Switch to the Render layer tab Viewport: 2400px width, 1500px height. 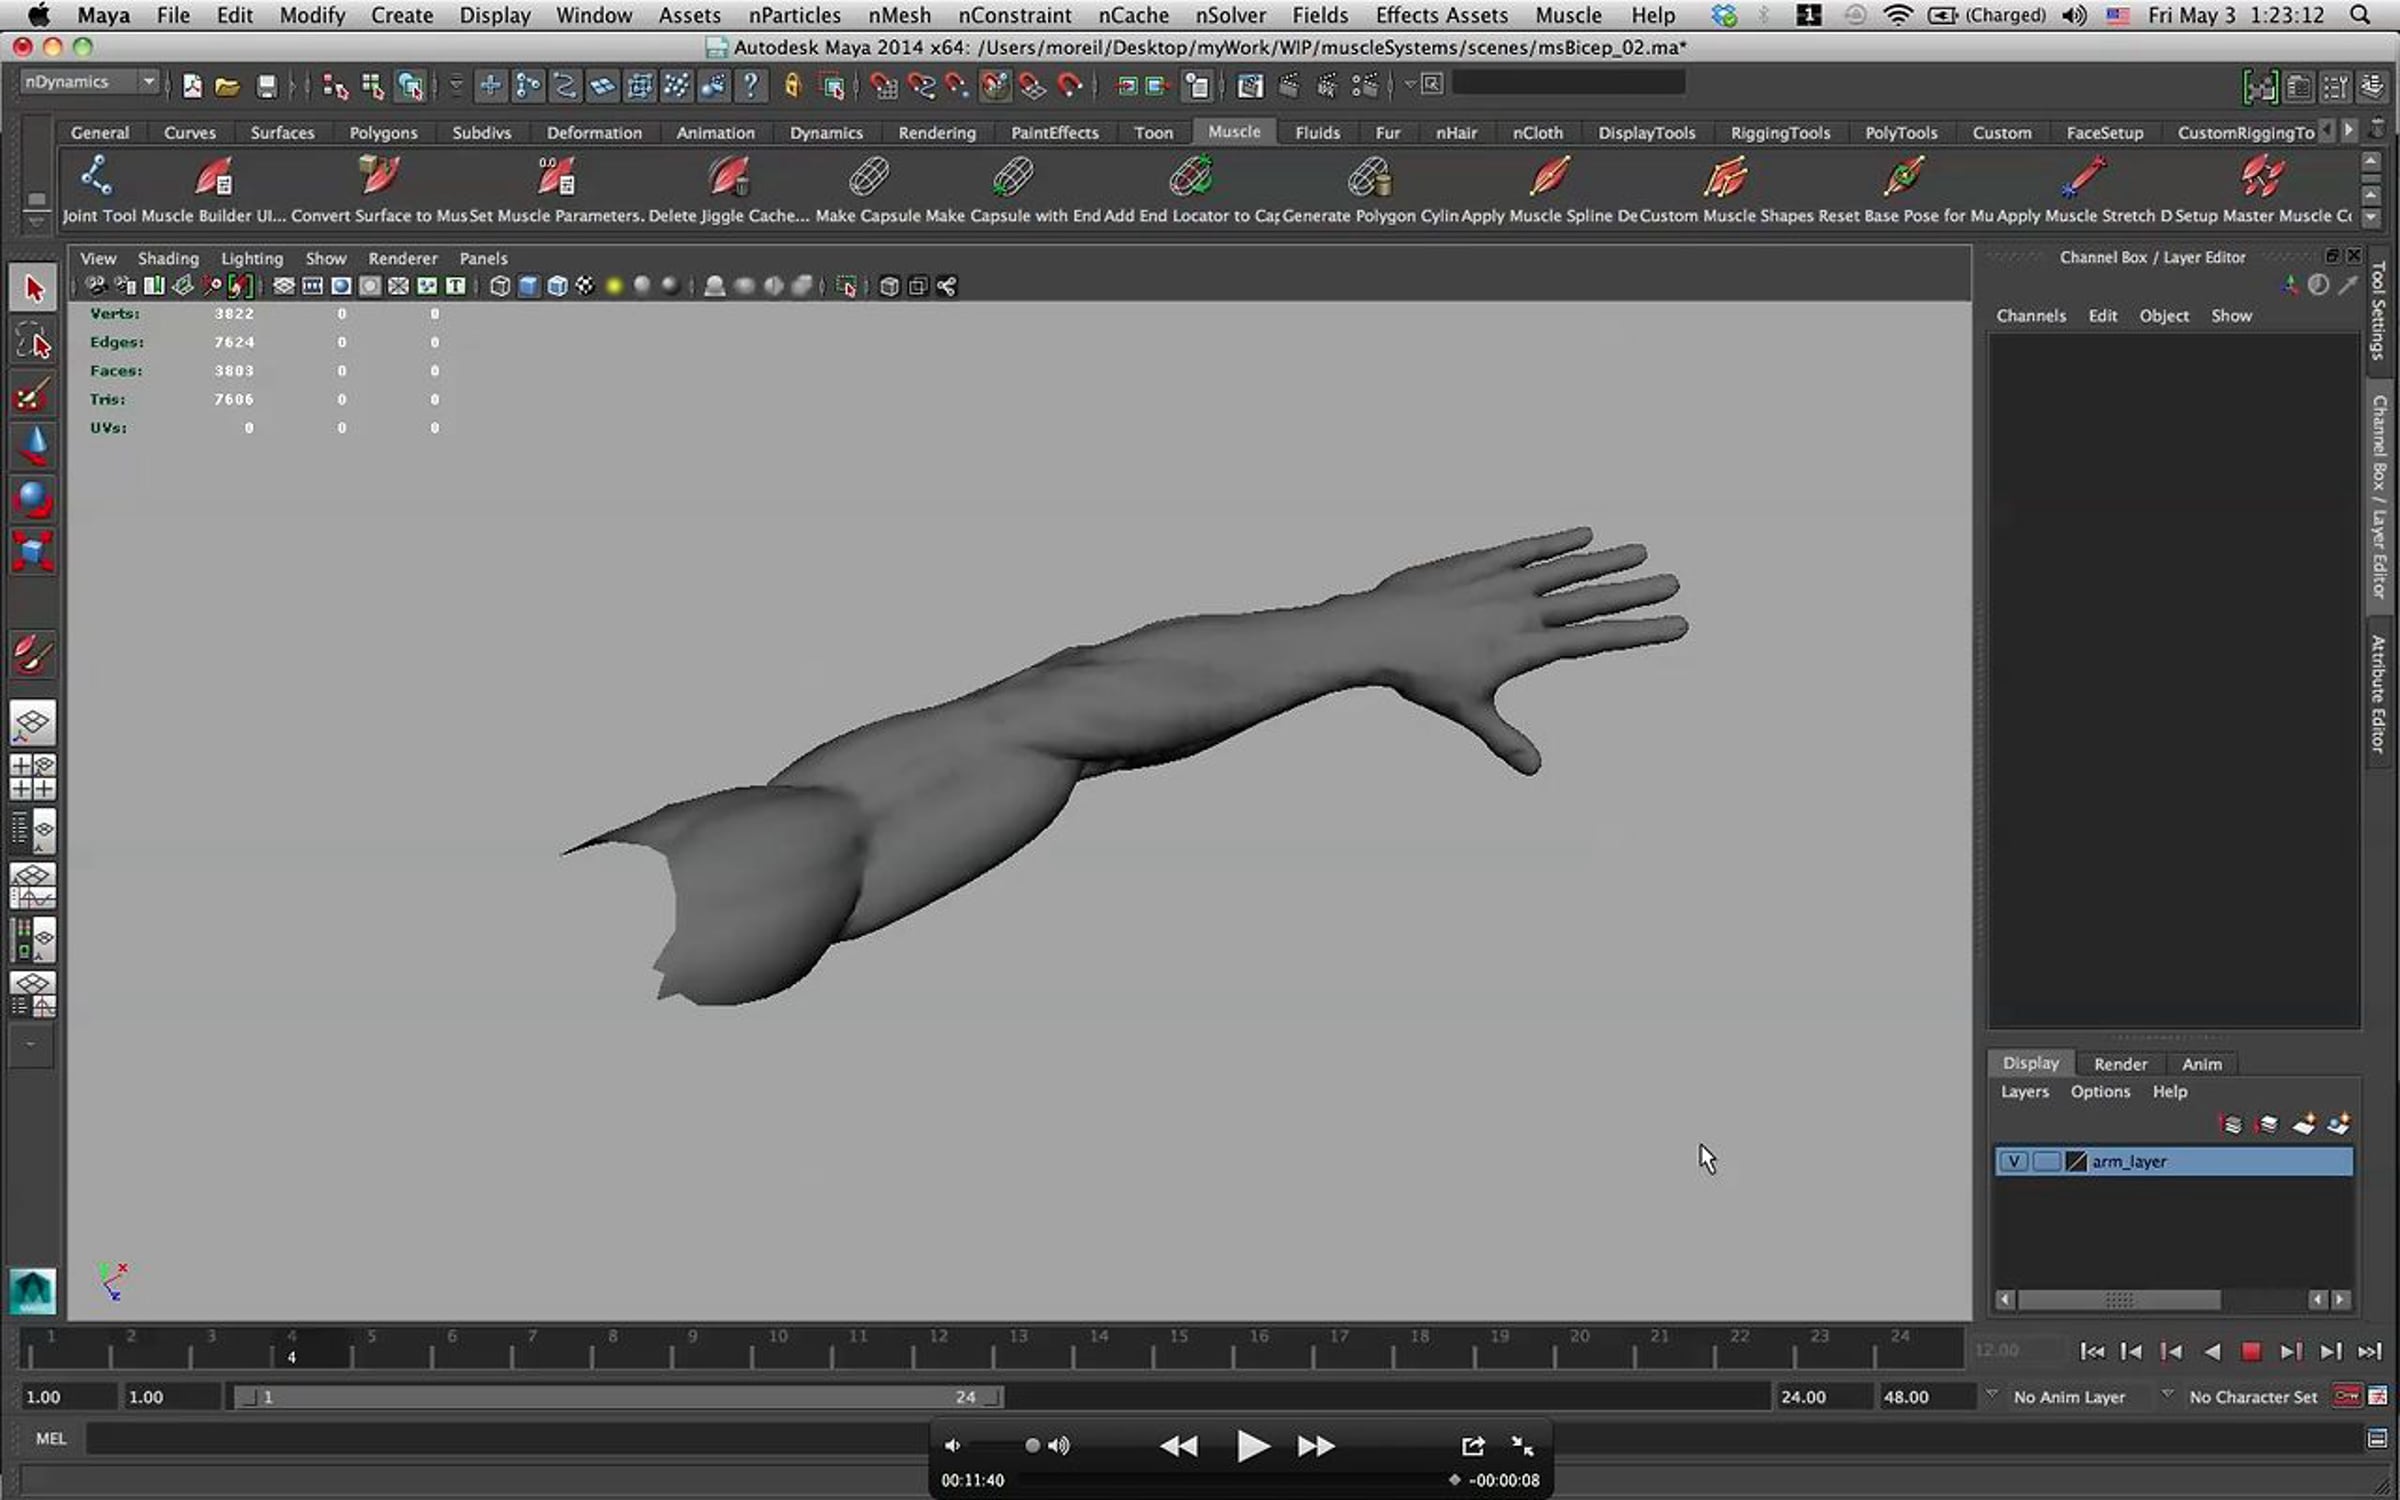click(2120, 1063)
